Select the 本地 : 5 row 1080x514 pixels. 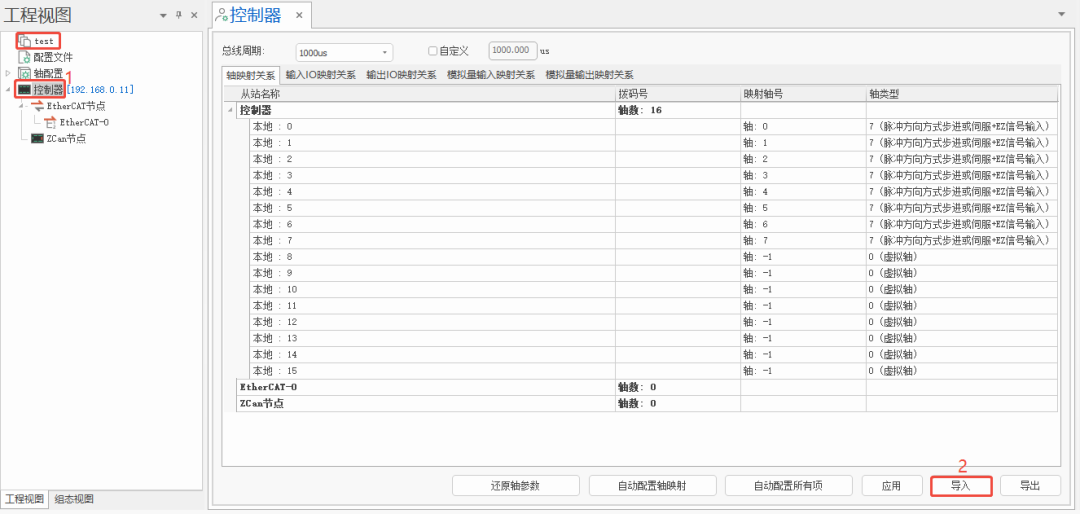(653, 207)
